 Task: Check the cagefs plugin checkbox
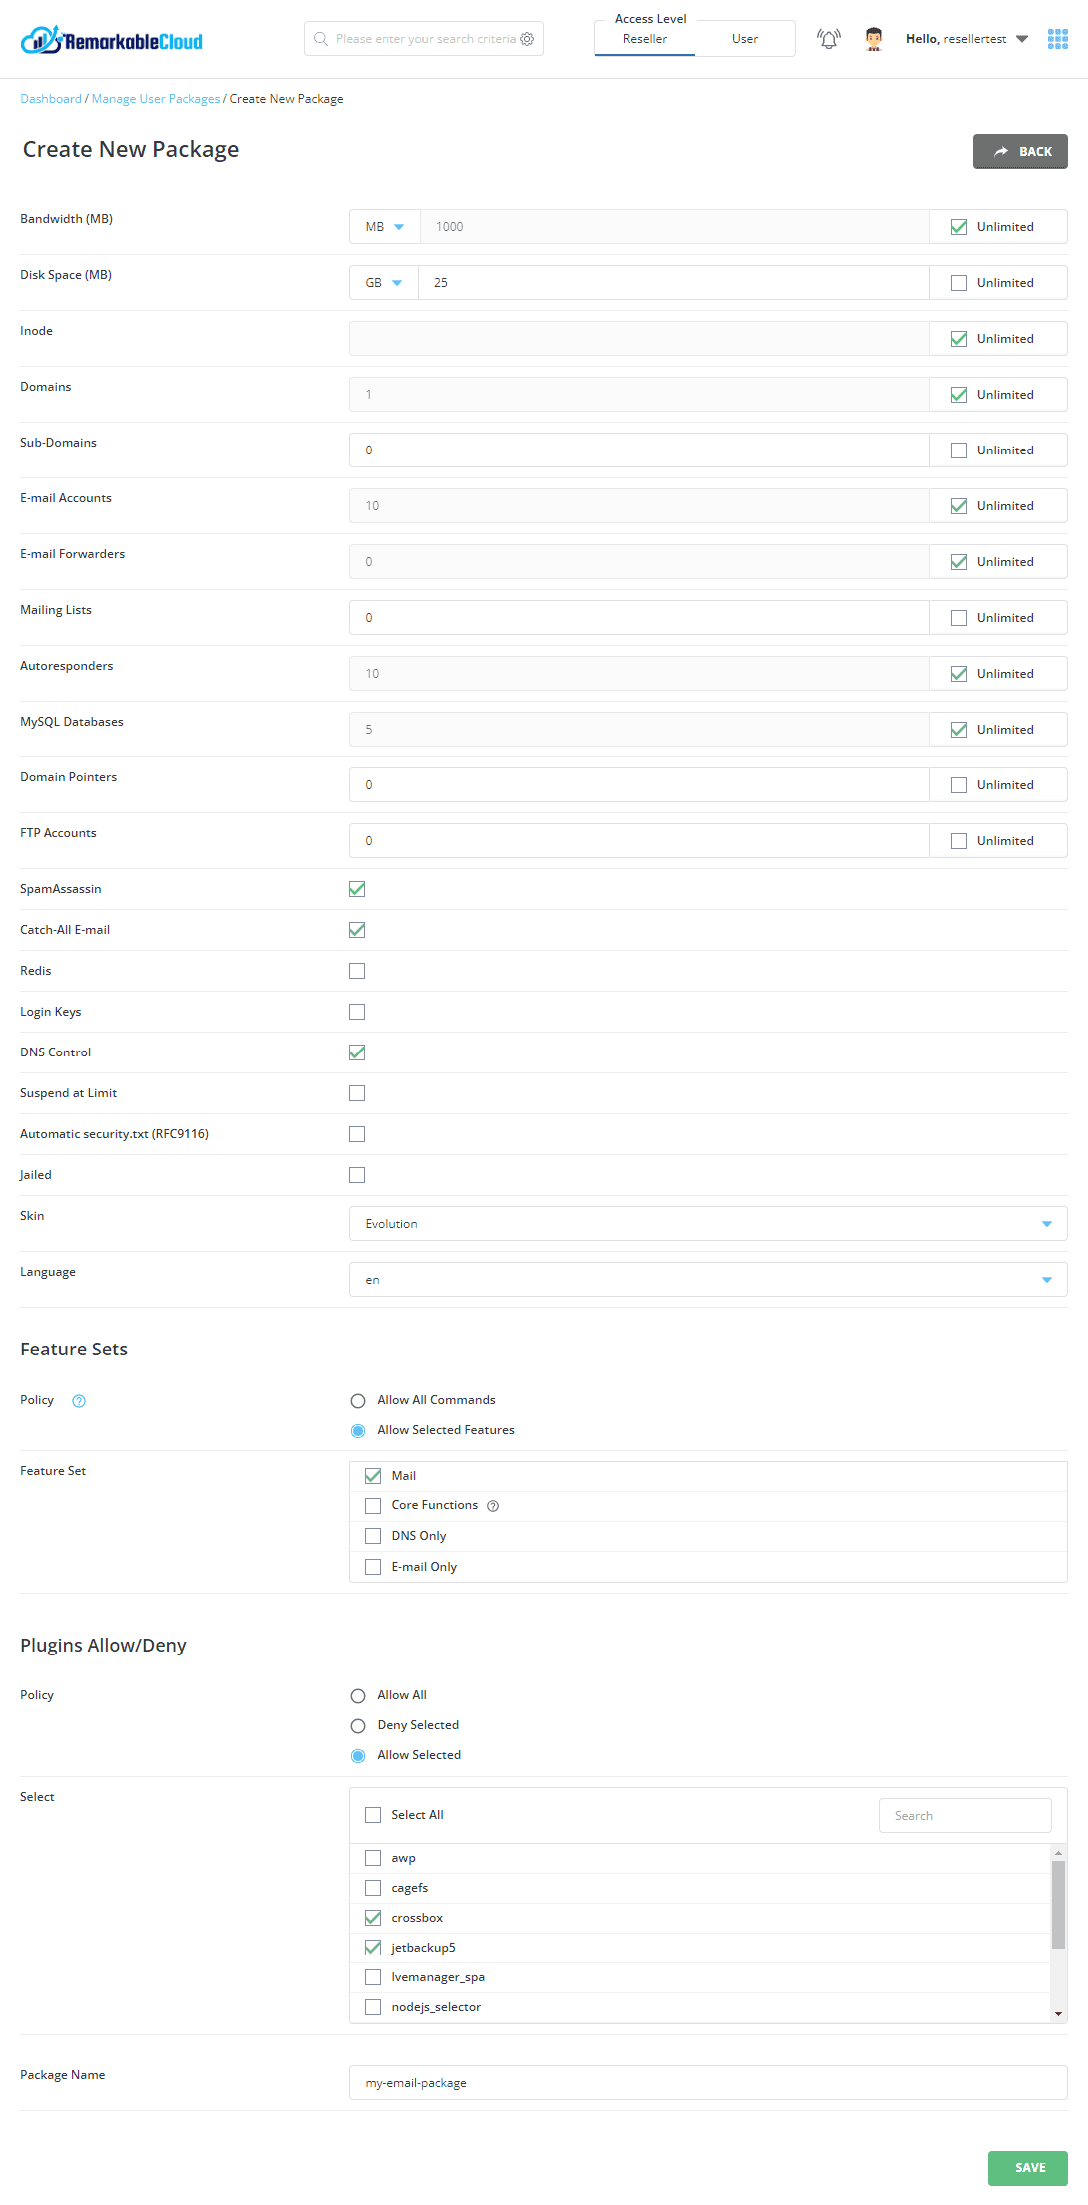(x=373, y=1888)
